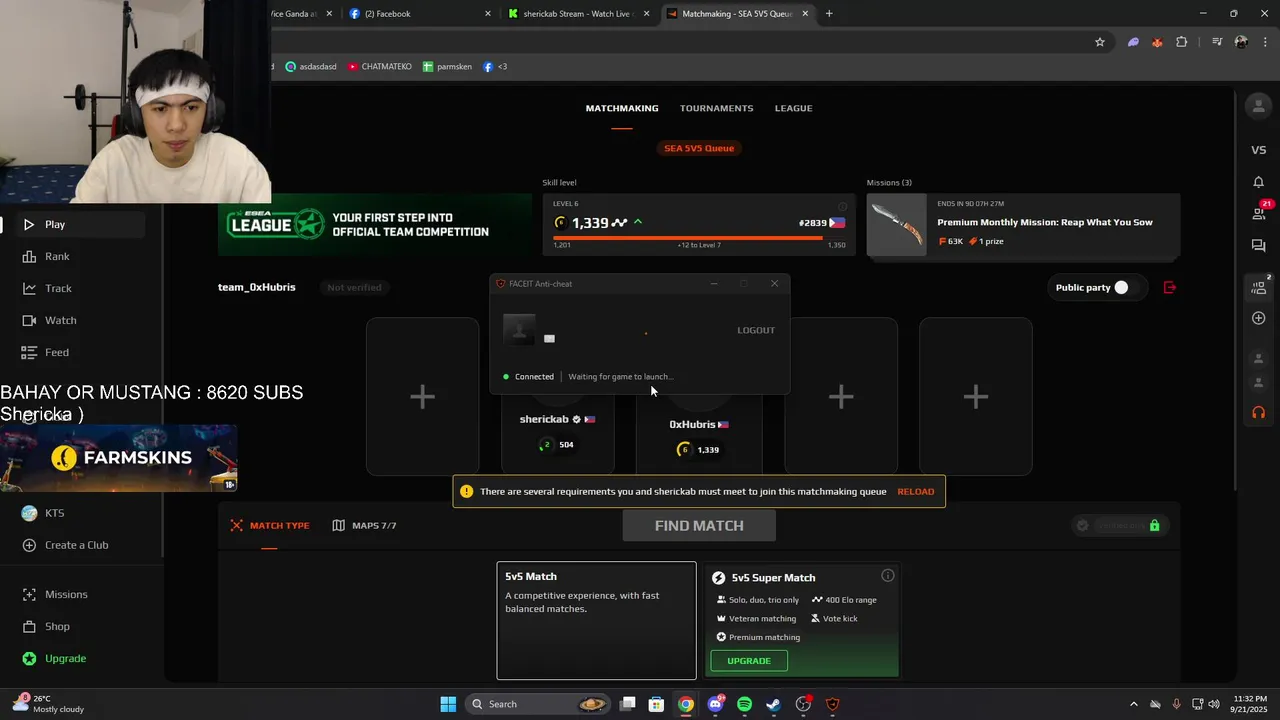The image size is (1280, 720).
Task: Open the skill level info icon
Action: pyautogui.click(x=842, y=206)
